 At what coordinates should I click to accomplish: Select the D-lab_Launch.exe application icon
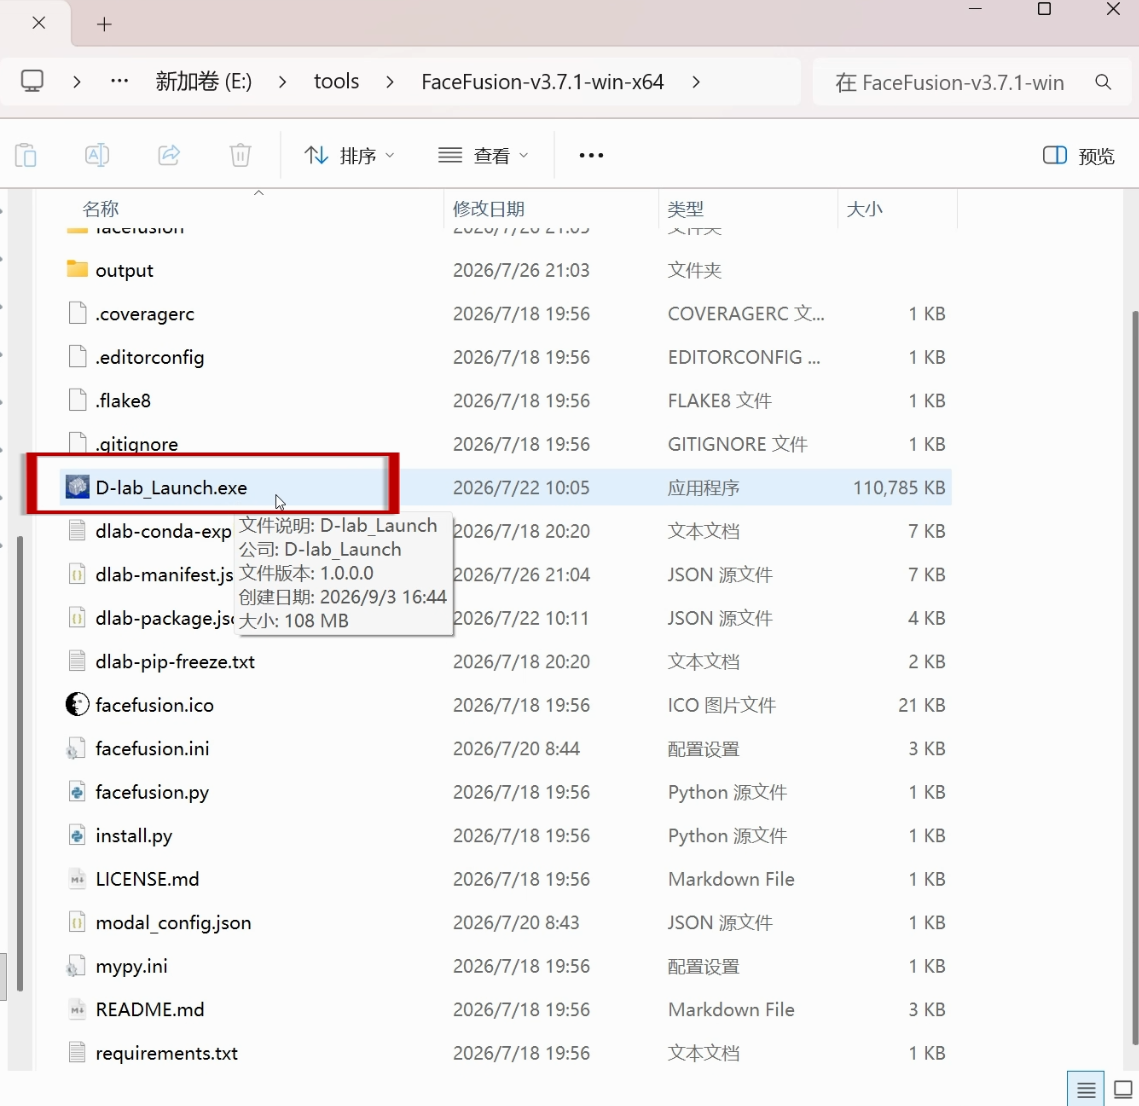point(77,487)
